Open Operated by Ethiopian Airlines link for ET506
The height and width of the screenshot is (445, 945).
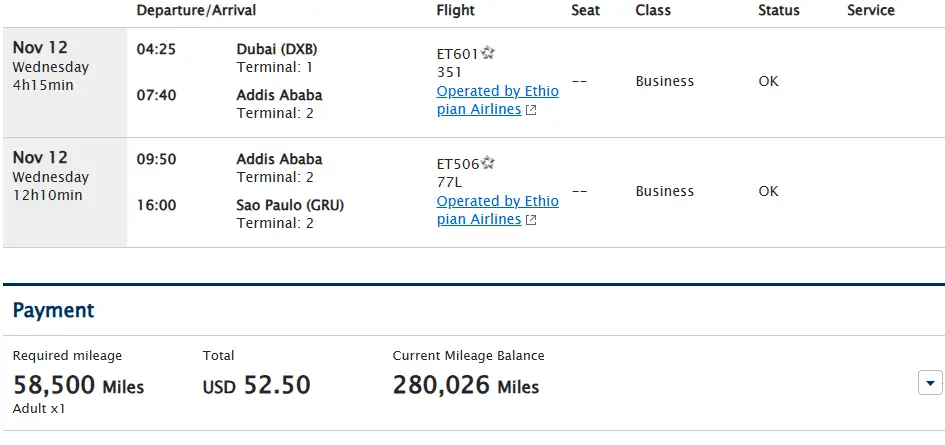[x=497, y=201]
